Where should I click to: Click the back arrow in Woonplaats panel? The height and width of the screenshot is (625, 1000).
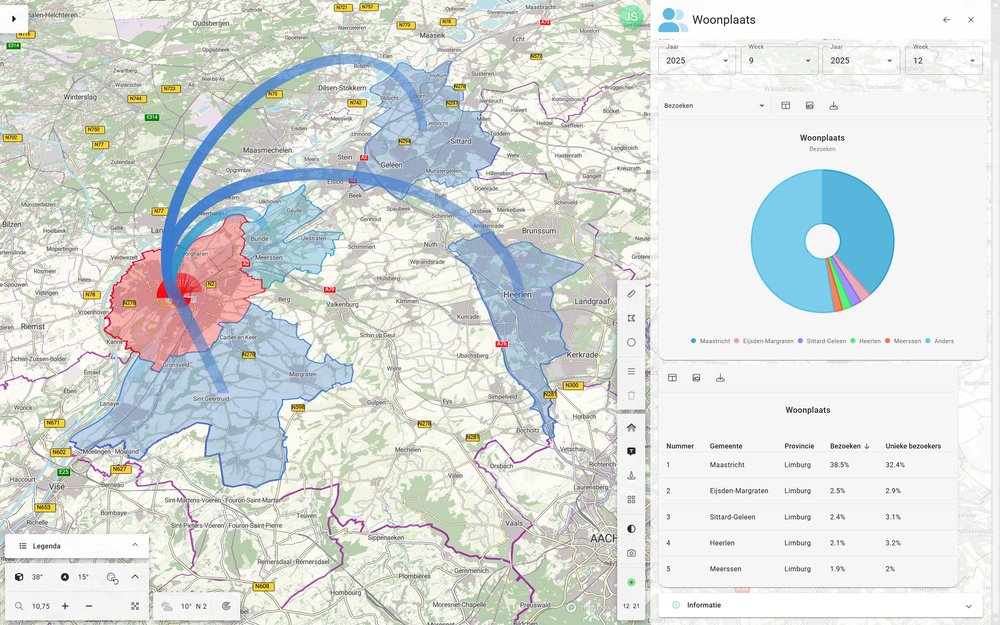click(x=948, y=19)
